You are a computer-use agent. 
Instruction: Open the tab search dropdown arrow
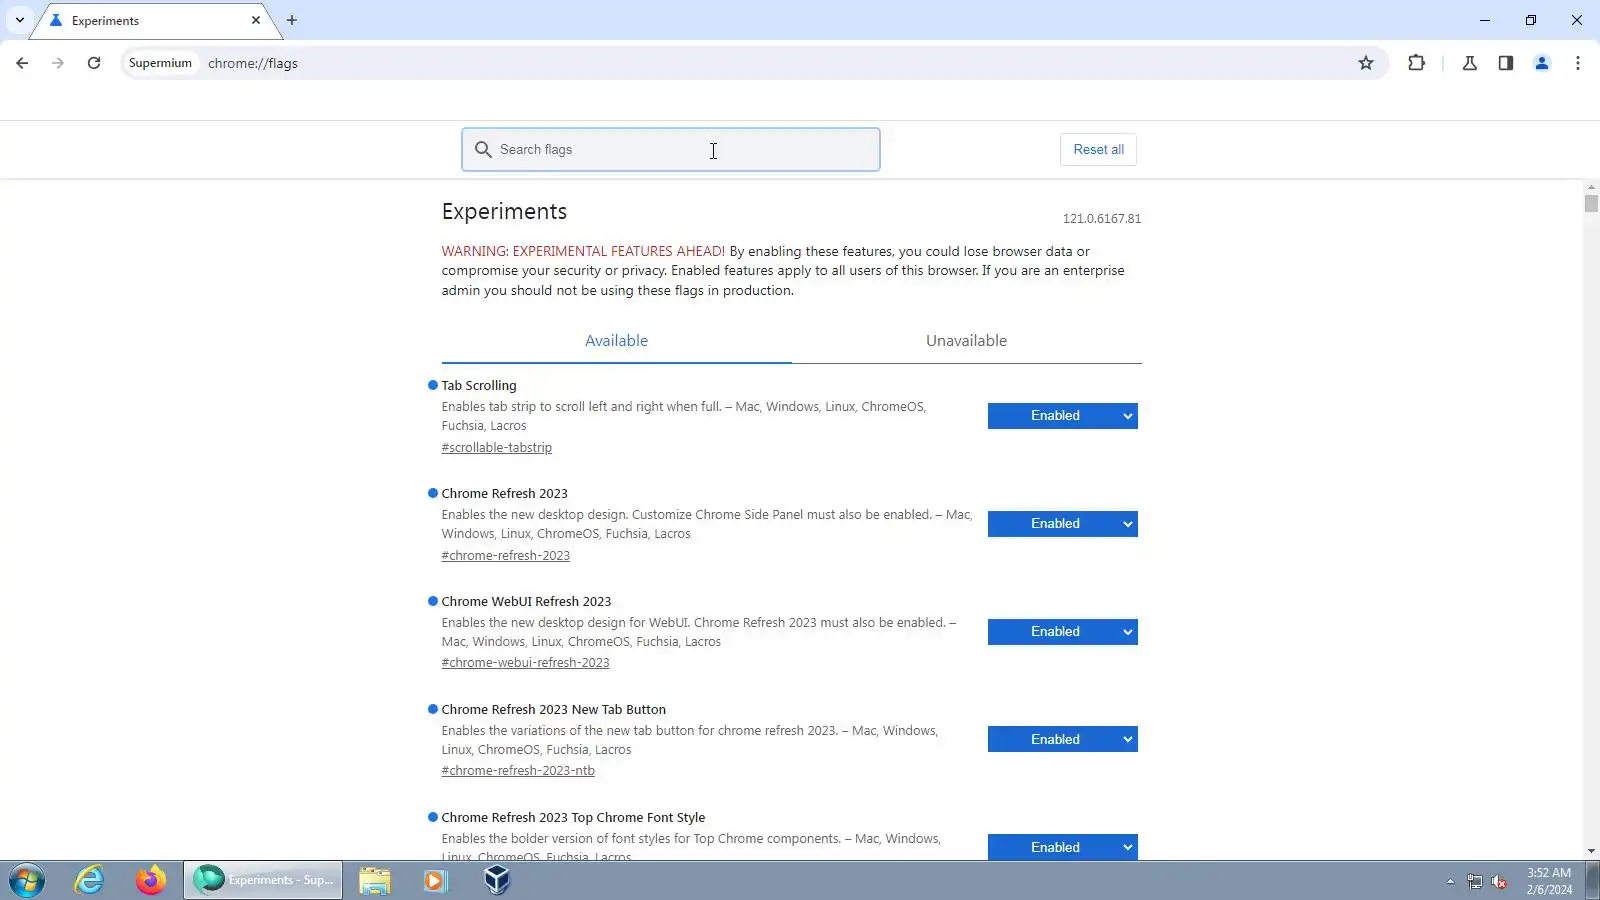[19, 20]
